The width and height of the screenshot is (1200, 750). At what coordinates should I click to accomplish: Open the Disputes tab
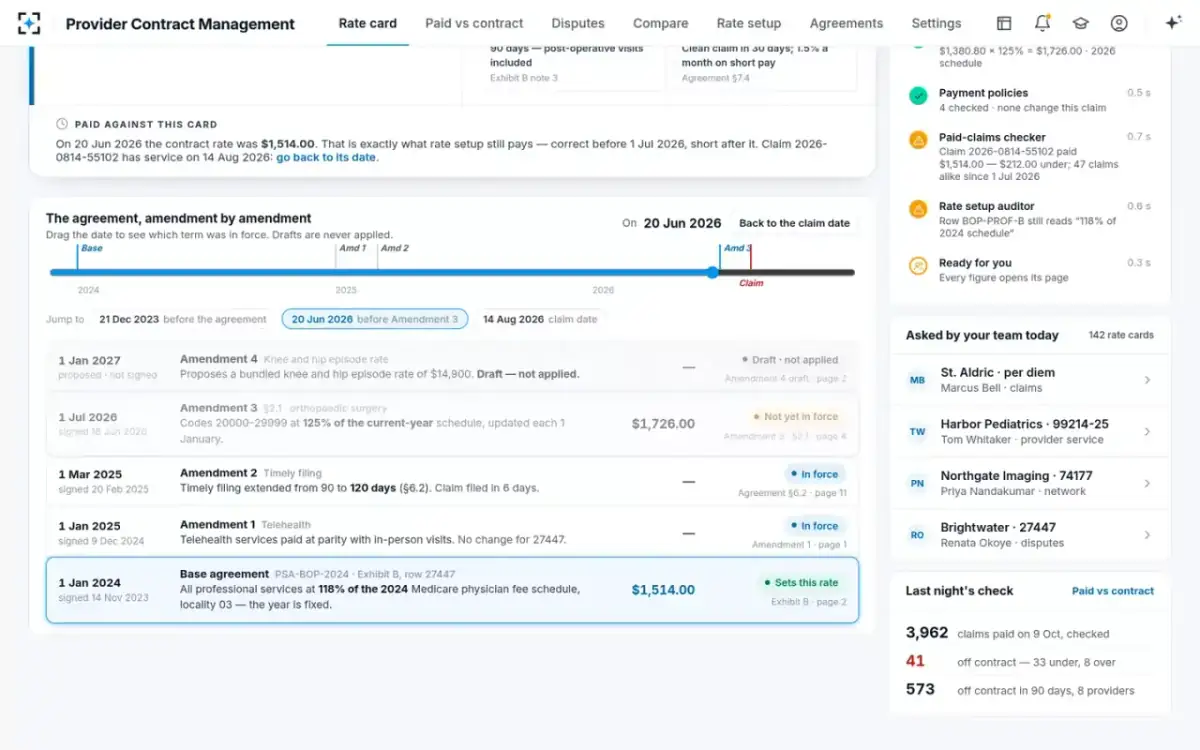[578, 23]
